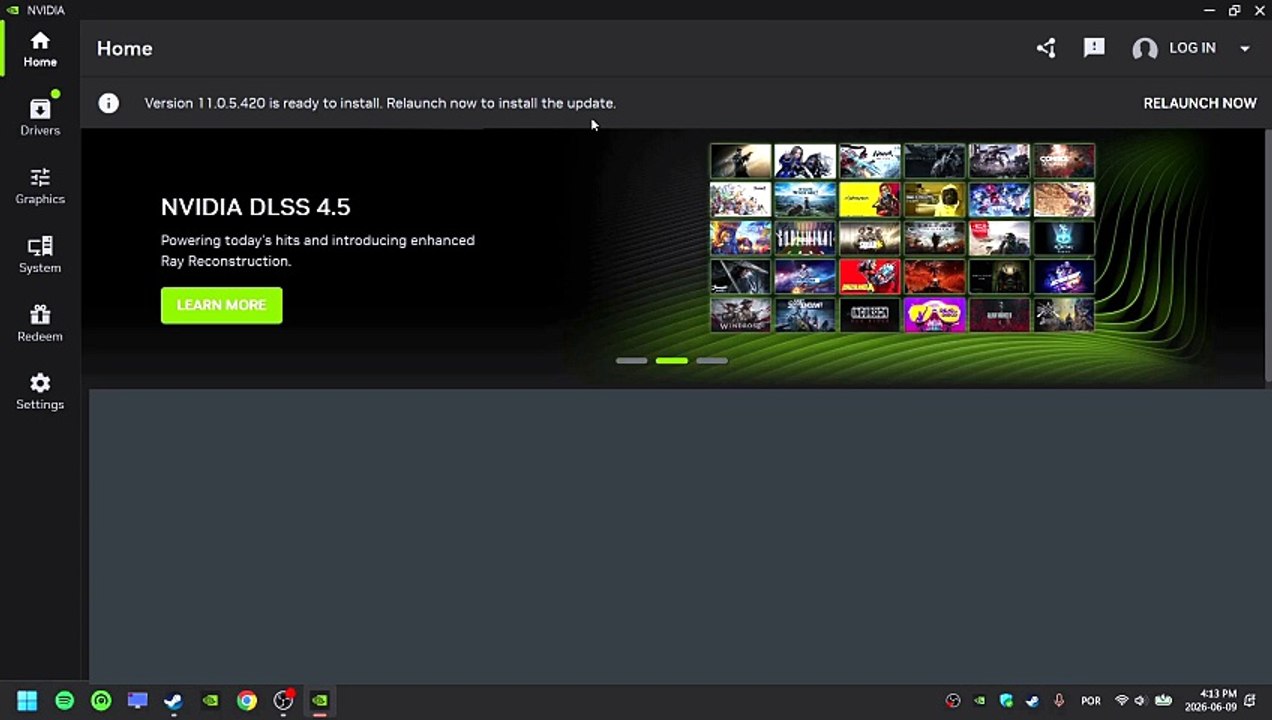Open Google Chrome from the taskbar
Viewport: 1272px width, 720px height.
click(x=246, y=701)
